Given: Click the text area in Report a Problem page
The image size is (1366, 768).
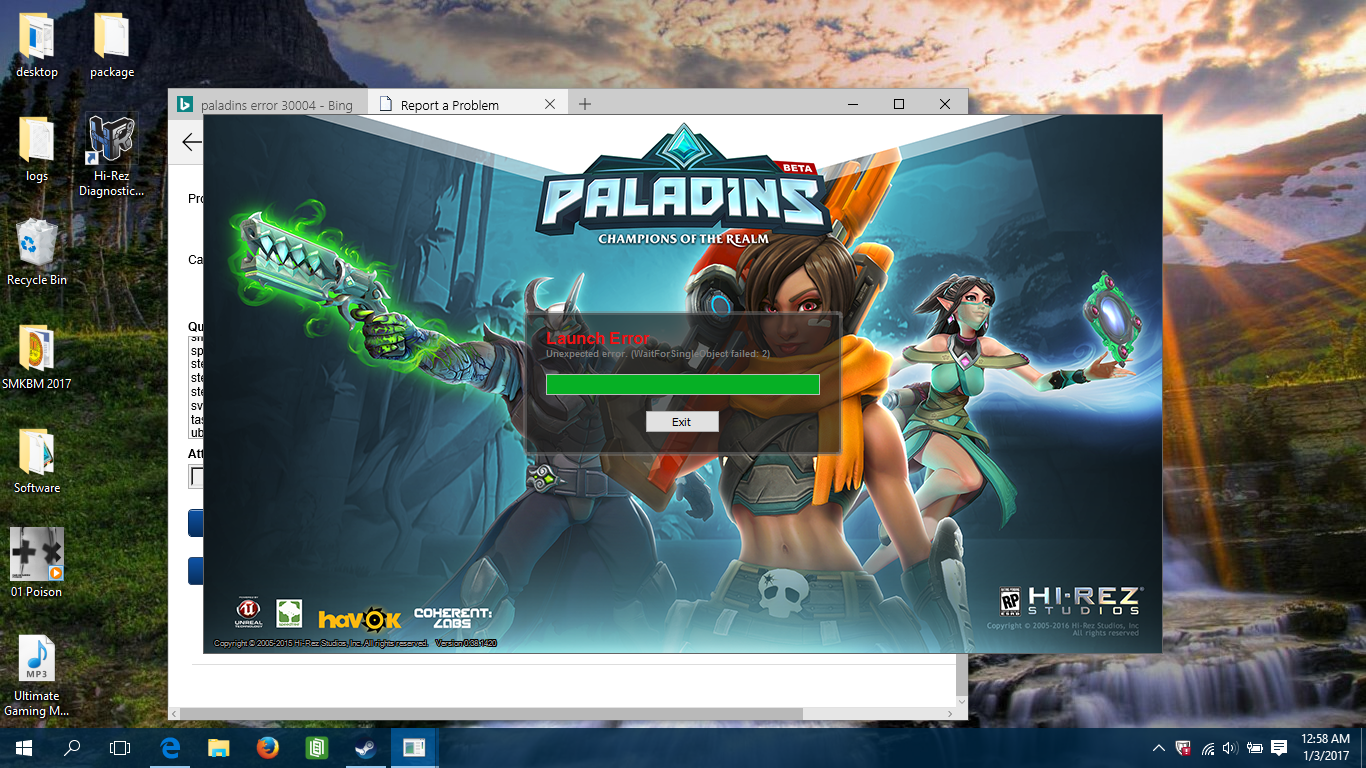Looking at the screenshot, I should [x=195, y=388].
